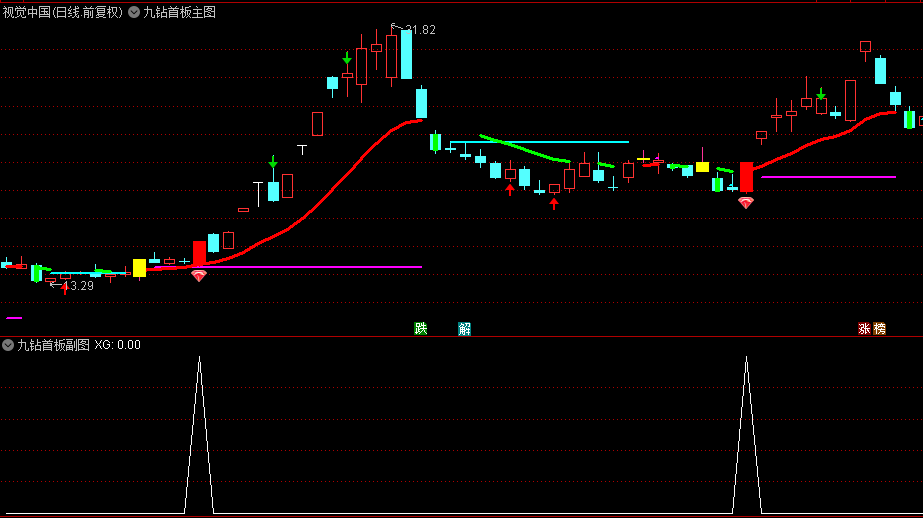Click the cyan 解 event marker
This screenshot has height=518, width=923.
[x=464, y=328]
